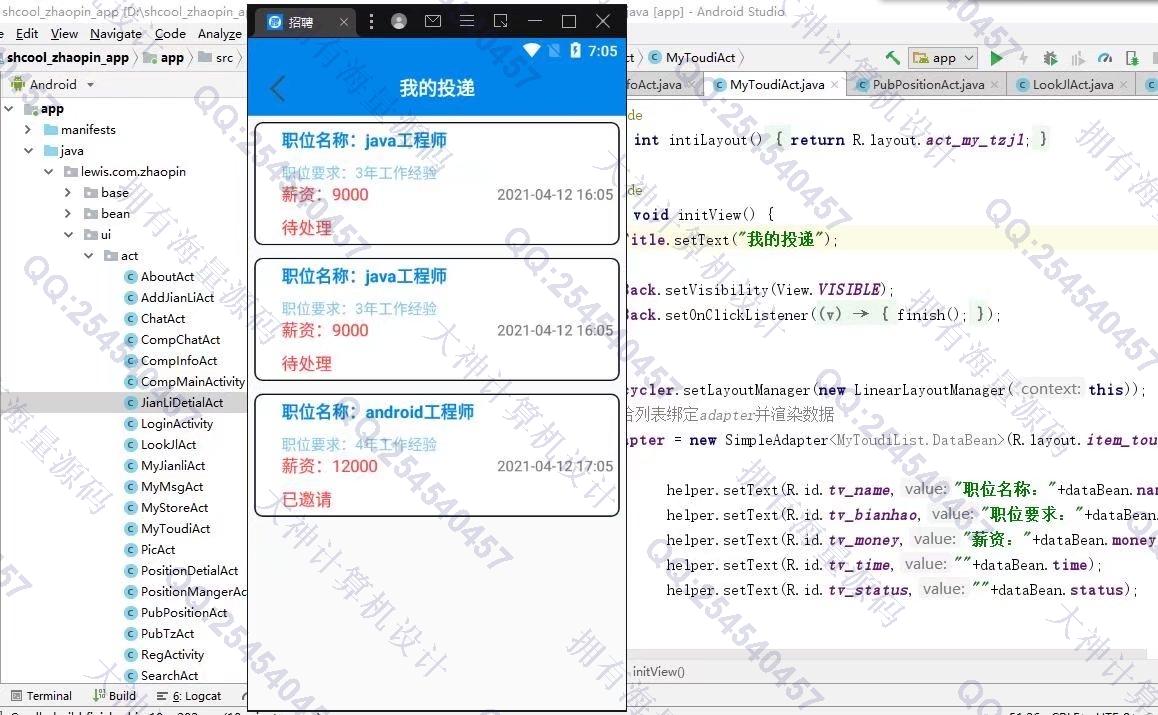
Task: Collapse lewis.com.zhaopin package
Action: 49,171
